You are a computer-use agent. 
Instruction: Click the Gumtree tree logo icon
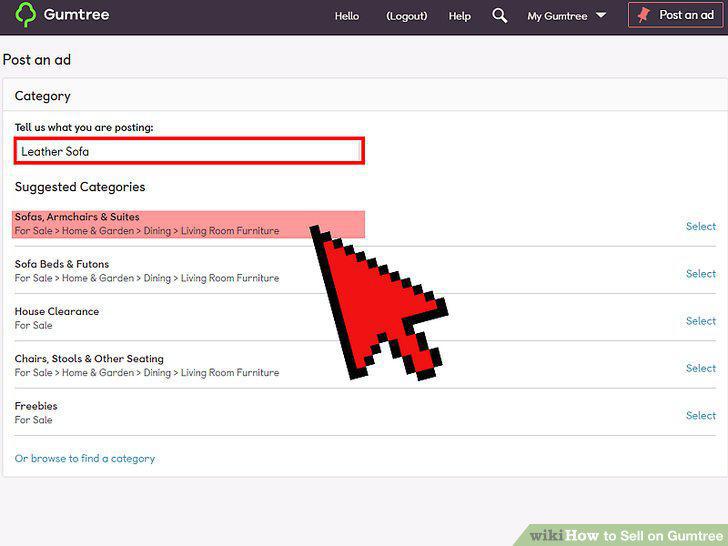[26, 14]
